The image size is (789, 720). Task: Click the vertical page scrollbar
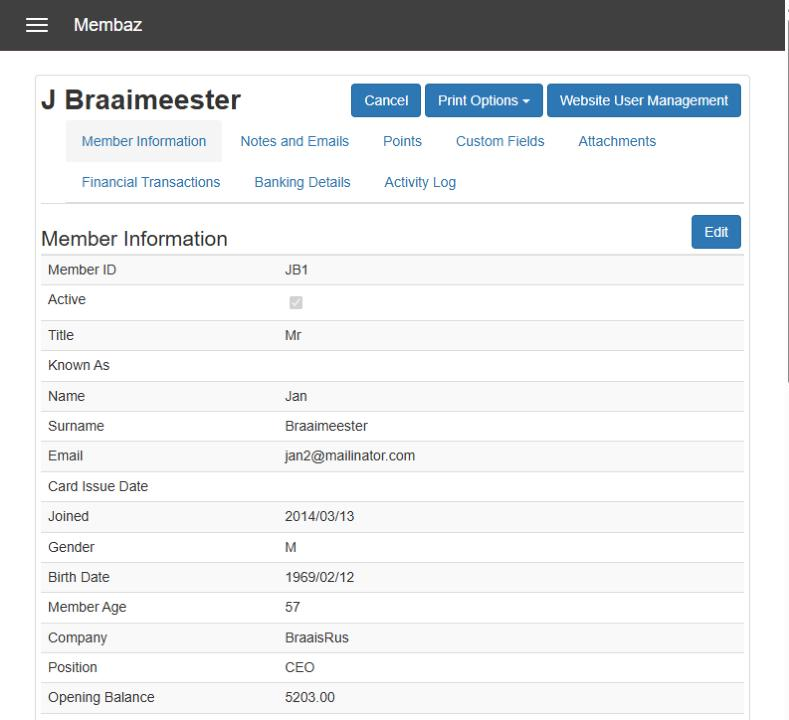click(x=787, y=201)
